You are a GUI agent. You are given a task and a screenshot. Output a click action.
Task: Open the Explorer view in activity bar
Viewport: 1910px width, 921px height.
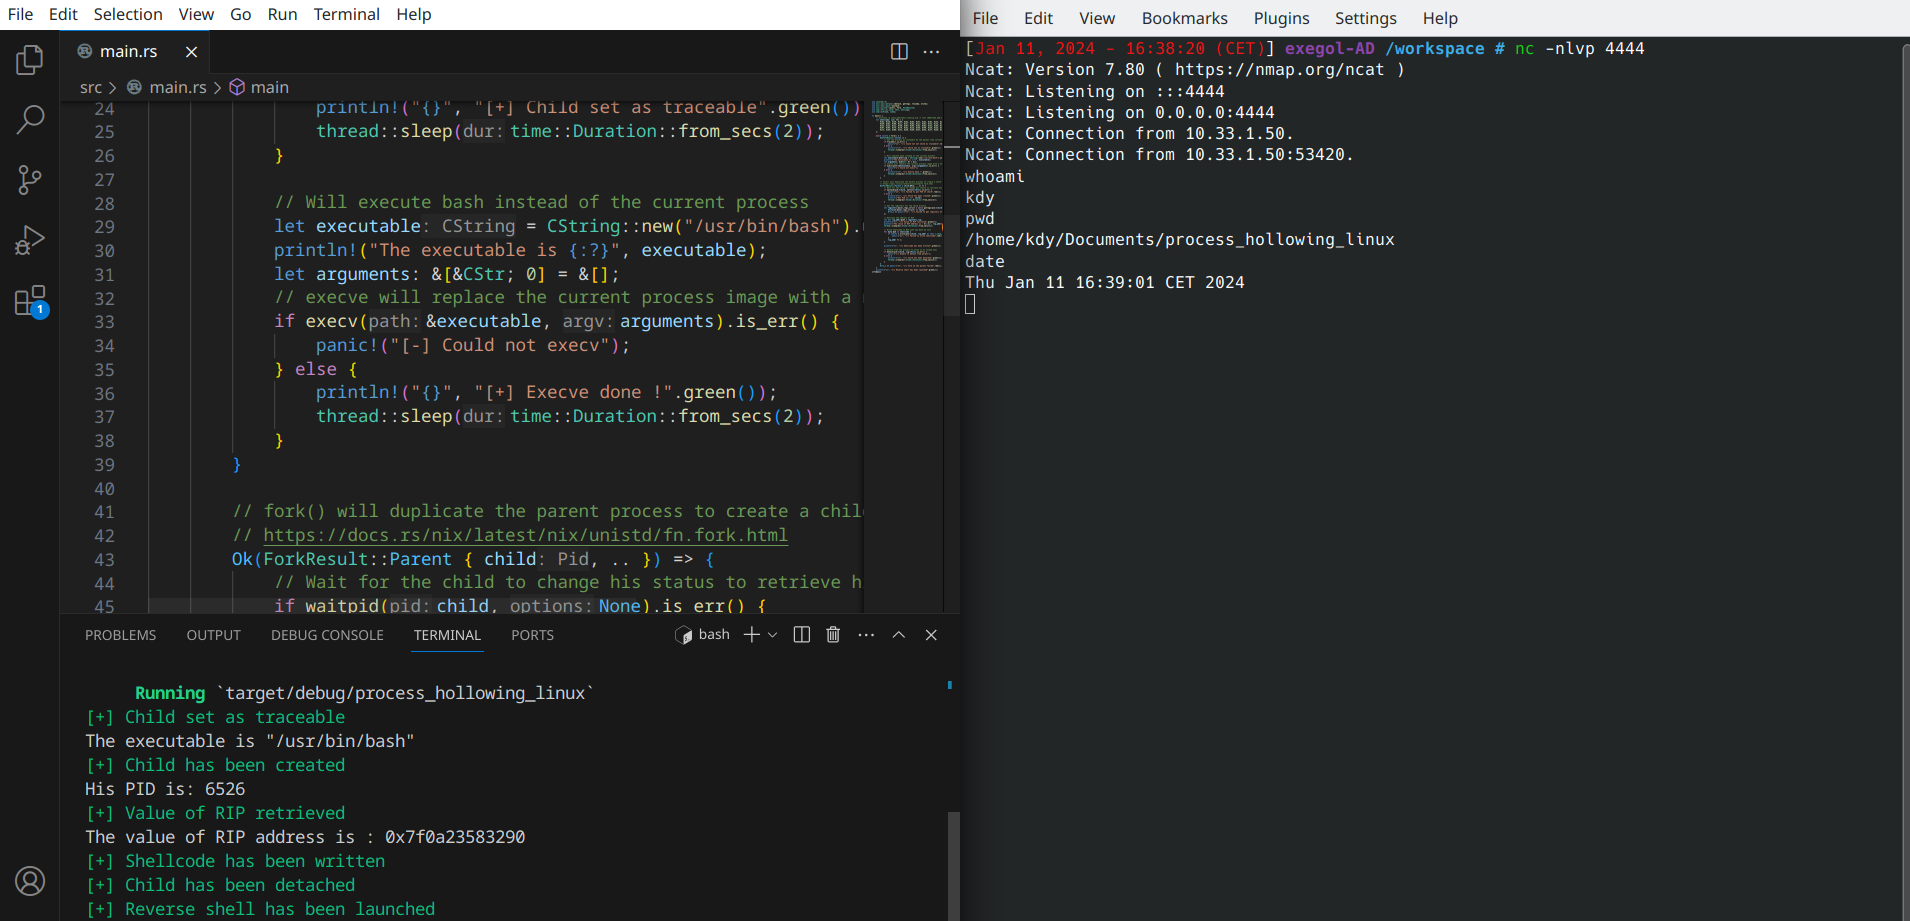30,60
